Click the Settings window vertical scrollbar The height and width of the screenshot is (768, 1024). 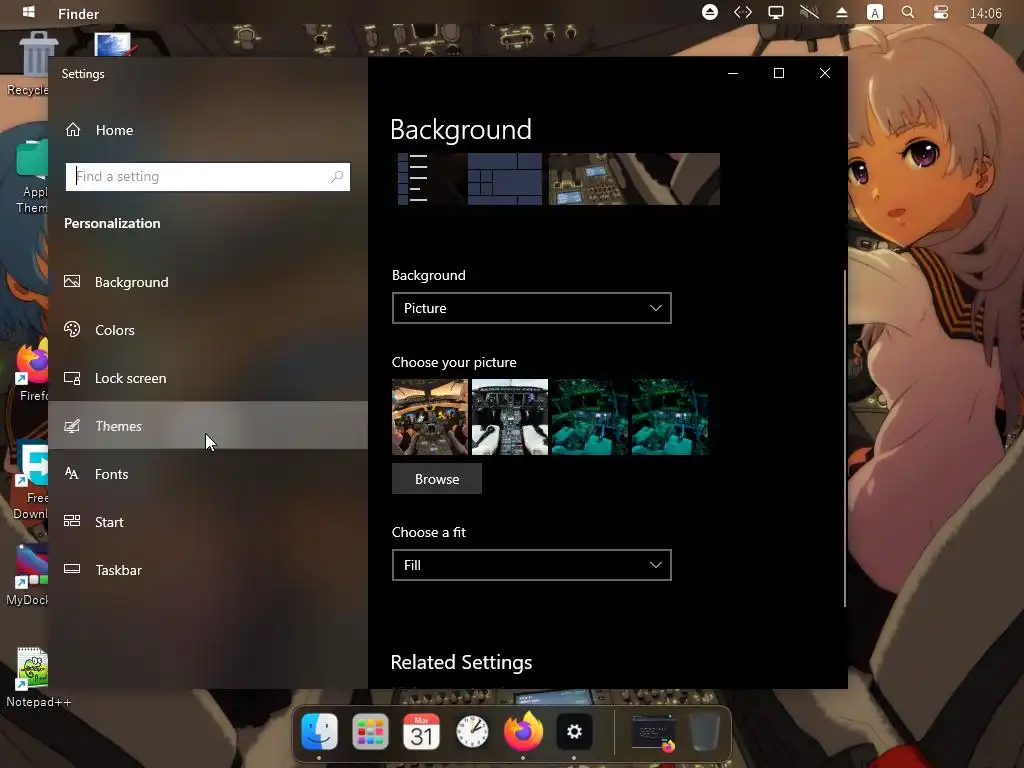coord(845,438)
